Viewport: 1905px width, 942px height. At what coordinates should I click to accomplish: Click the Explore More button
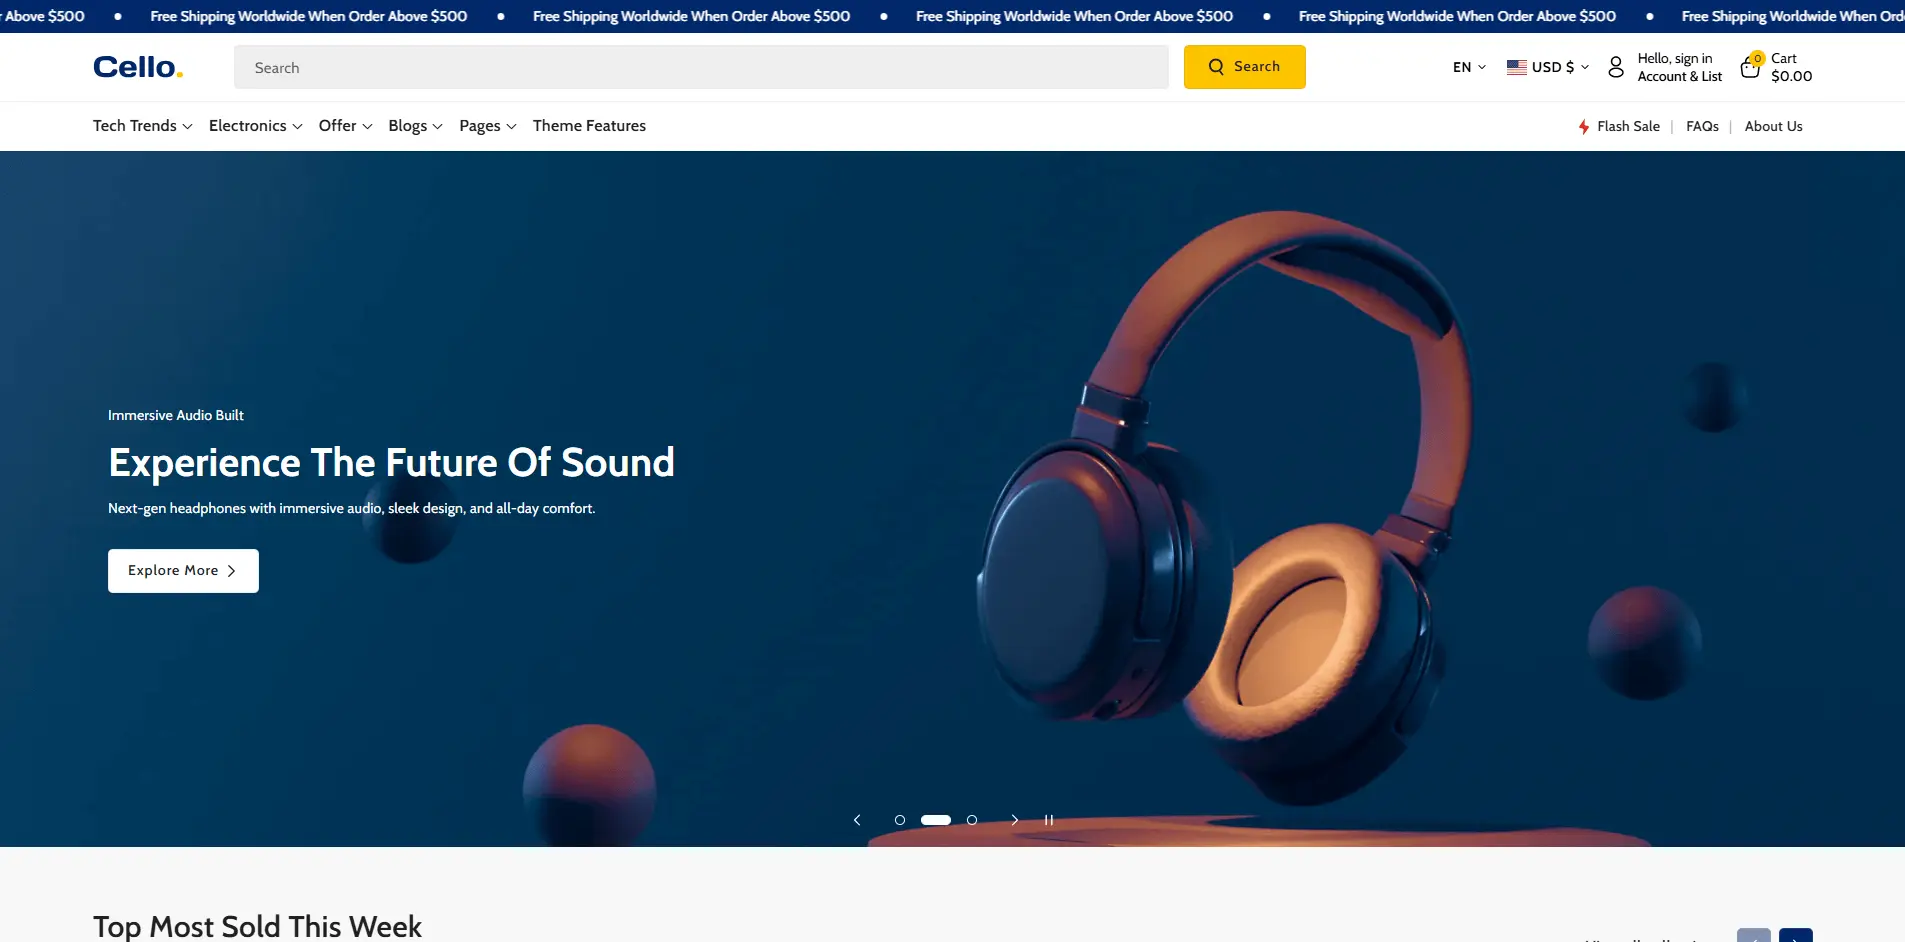point(183,570)
